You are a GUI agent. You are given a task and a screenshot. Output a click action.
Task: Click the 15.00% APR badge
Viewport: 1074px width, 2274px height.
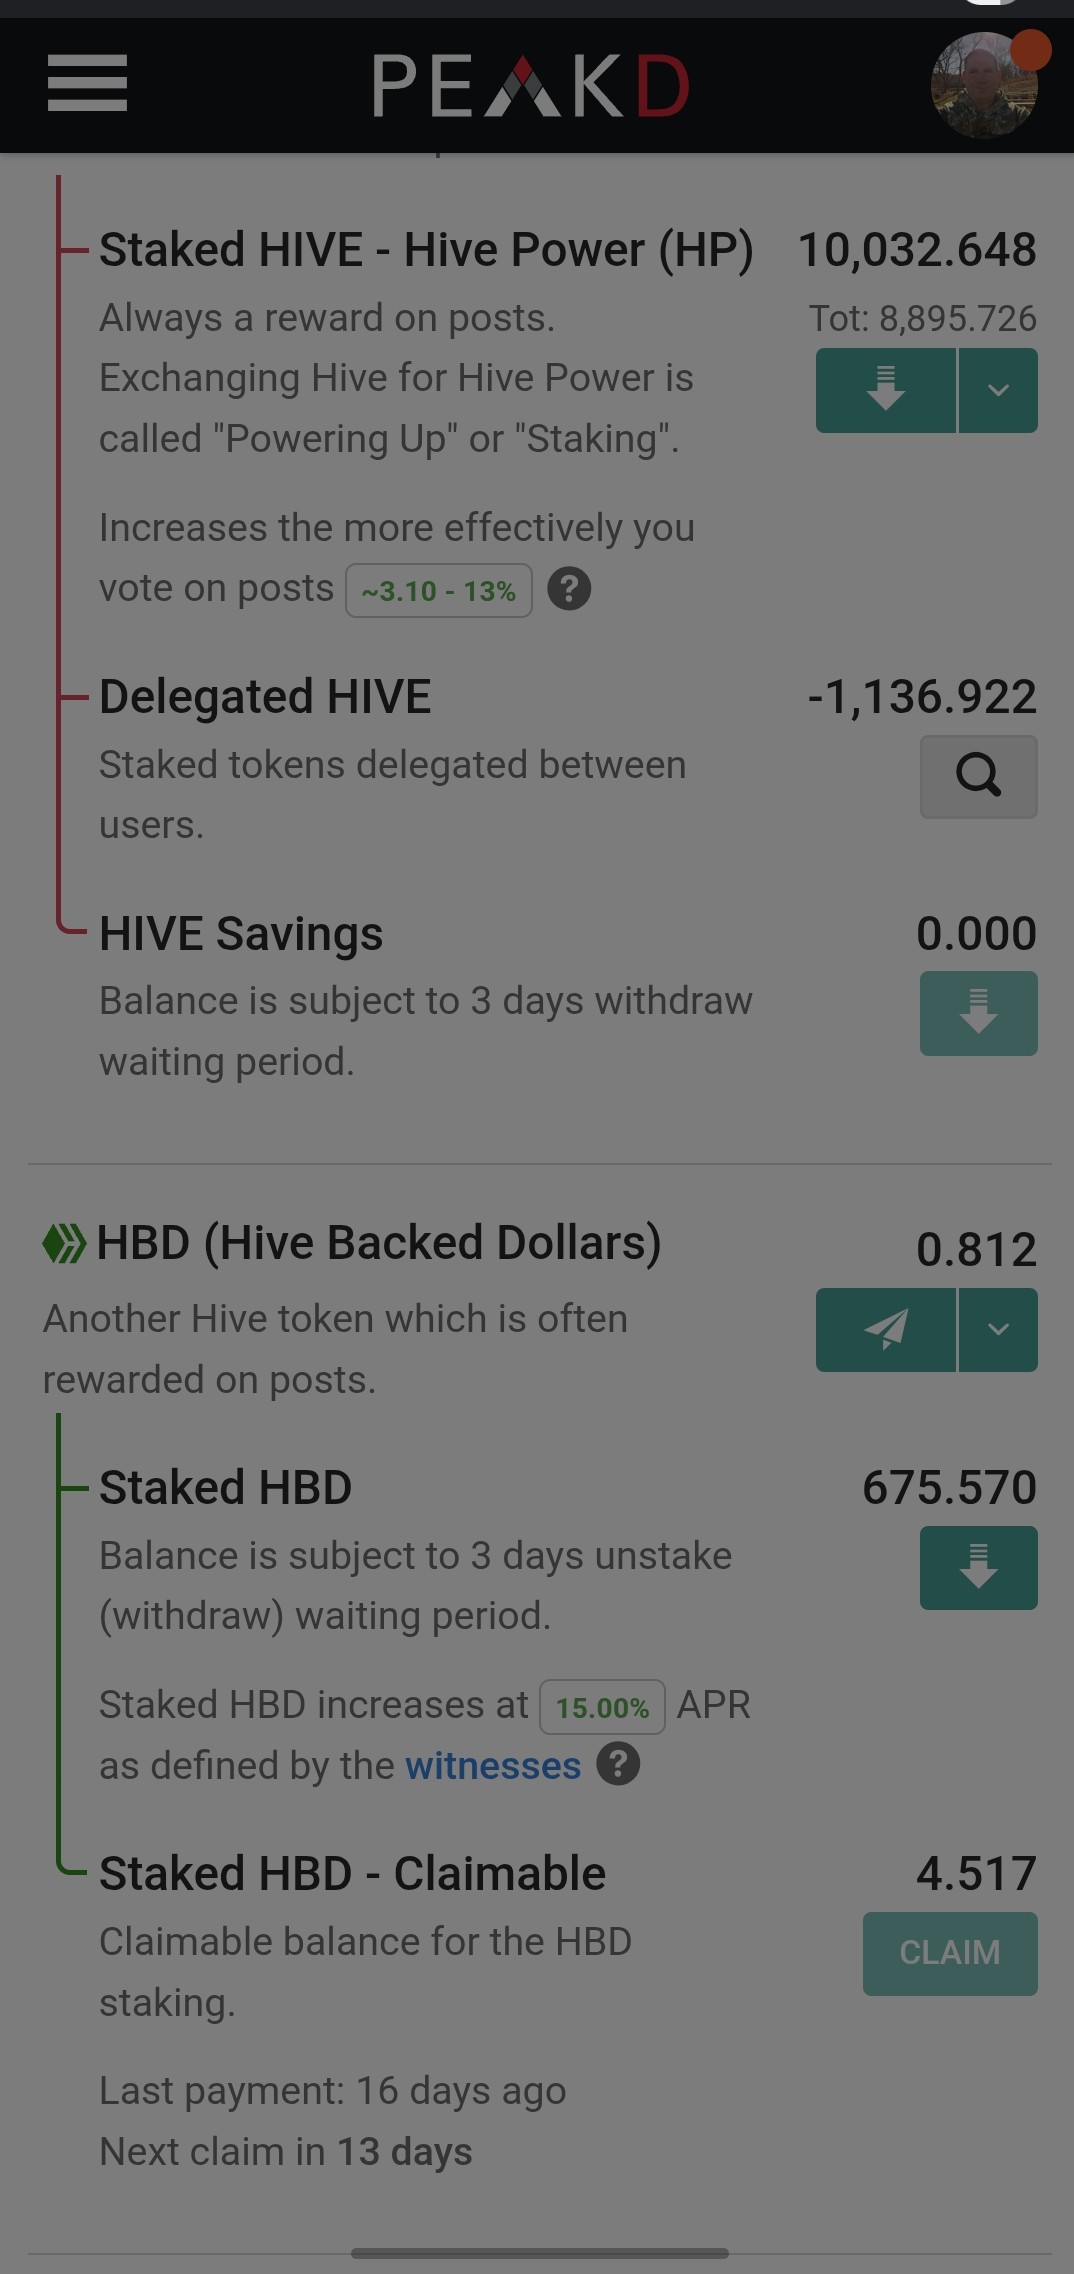click(x=603, y=1707)
